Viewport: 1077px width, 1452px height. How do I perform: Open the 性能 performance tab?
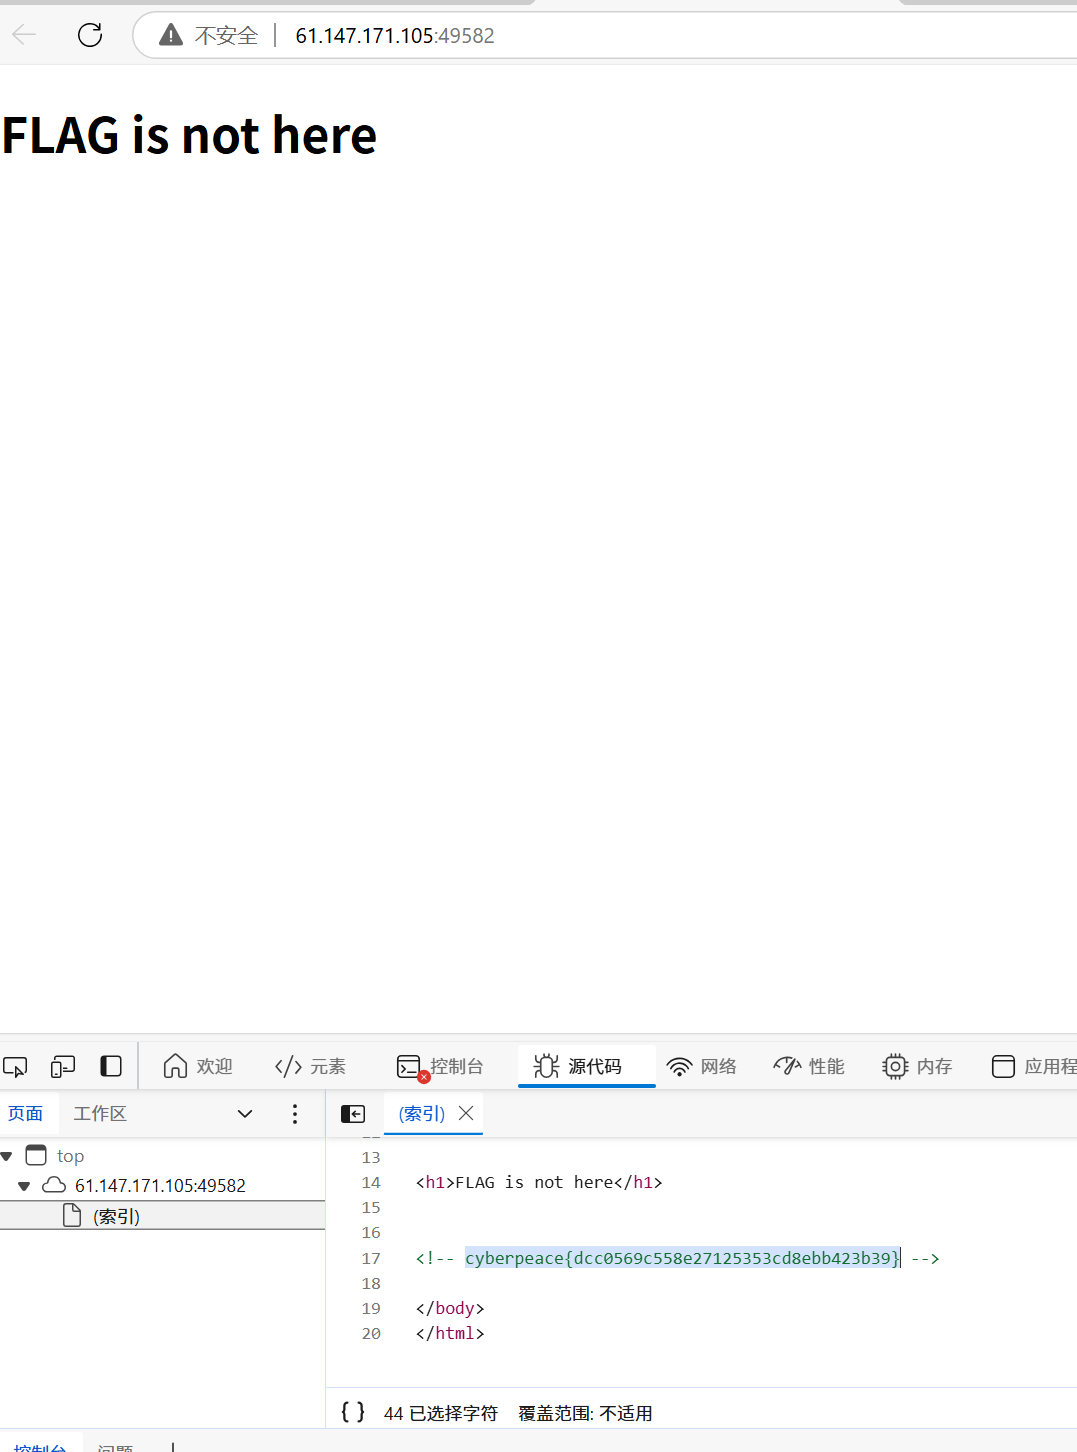(x=809, y=1067)
